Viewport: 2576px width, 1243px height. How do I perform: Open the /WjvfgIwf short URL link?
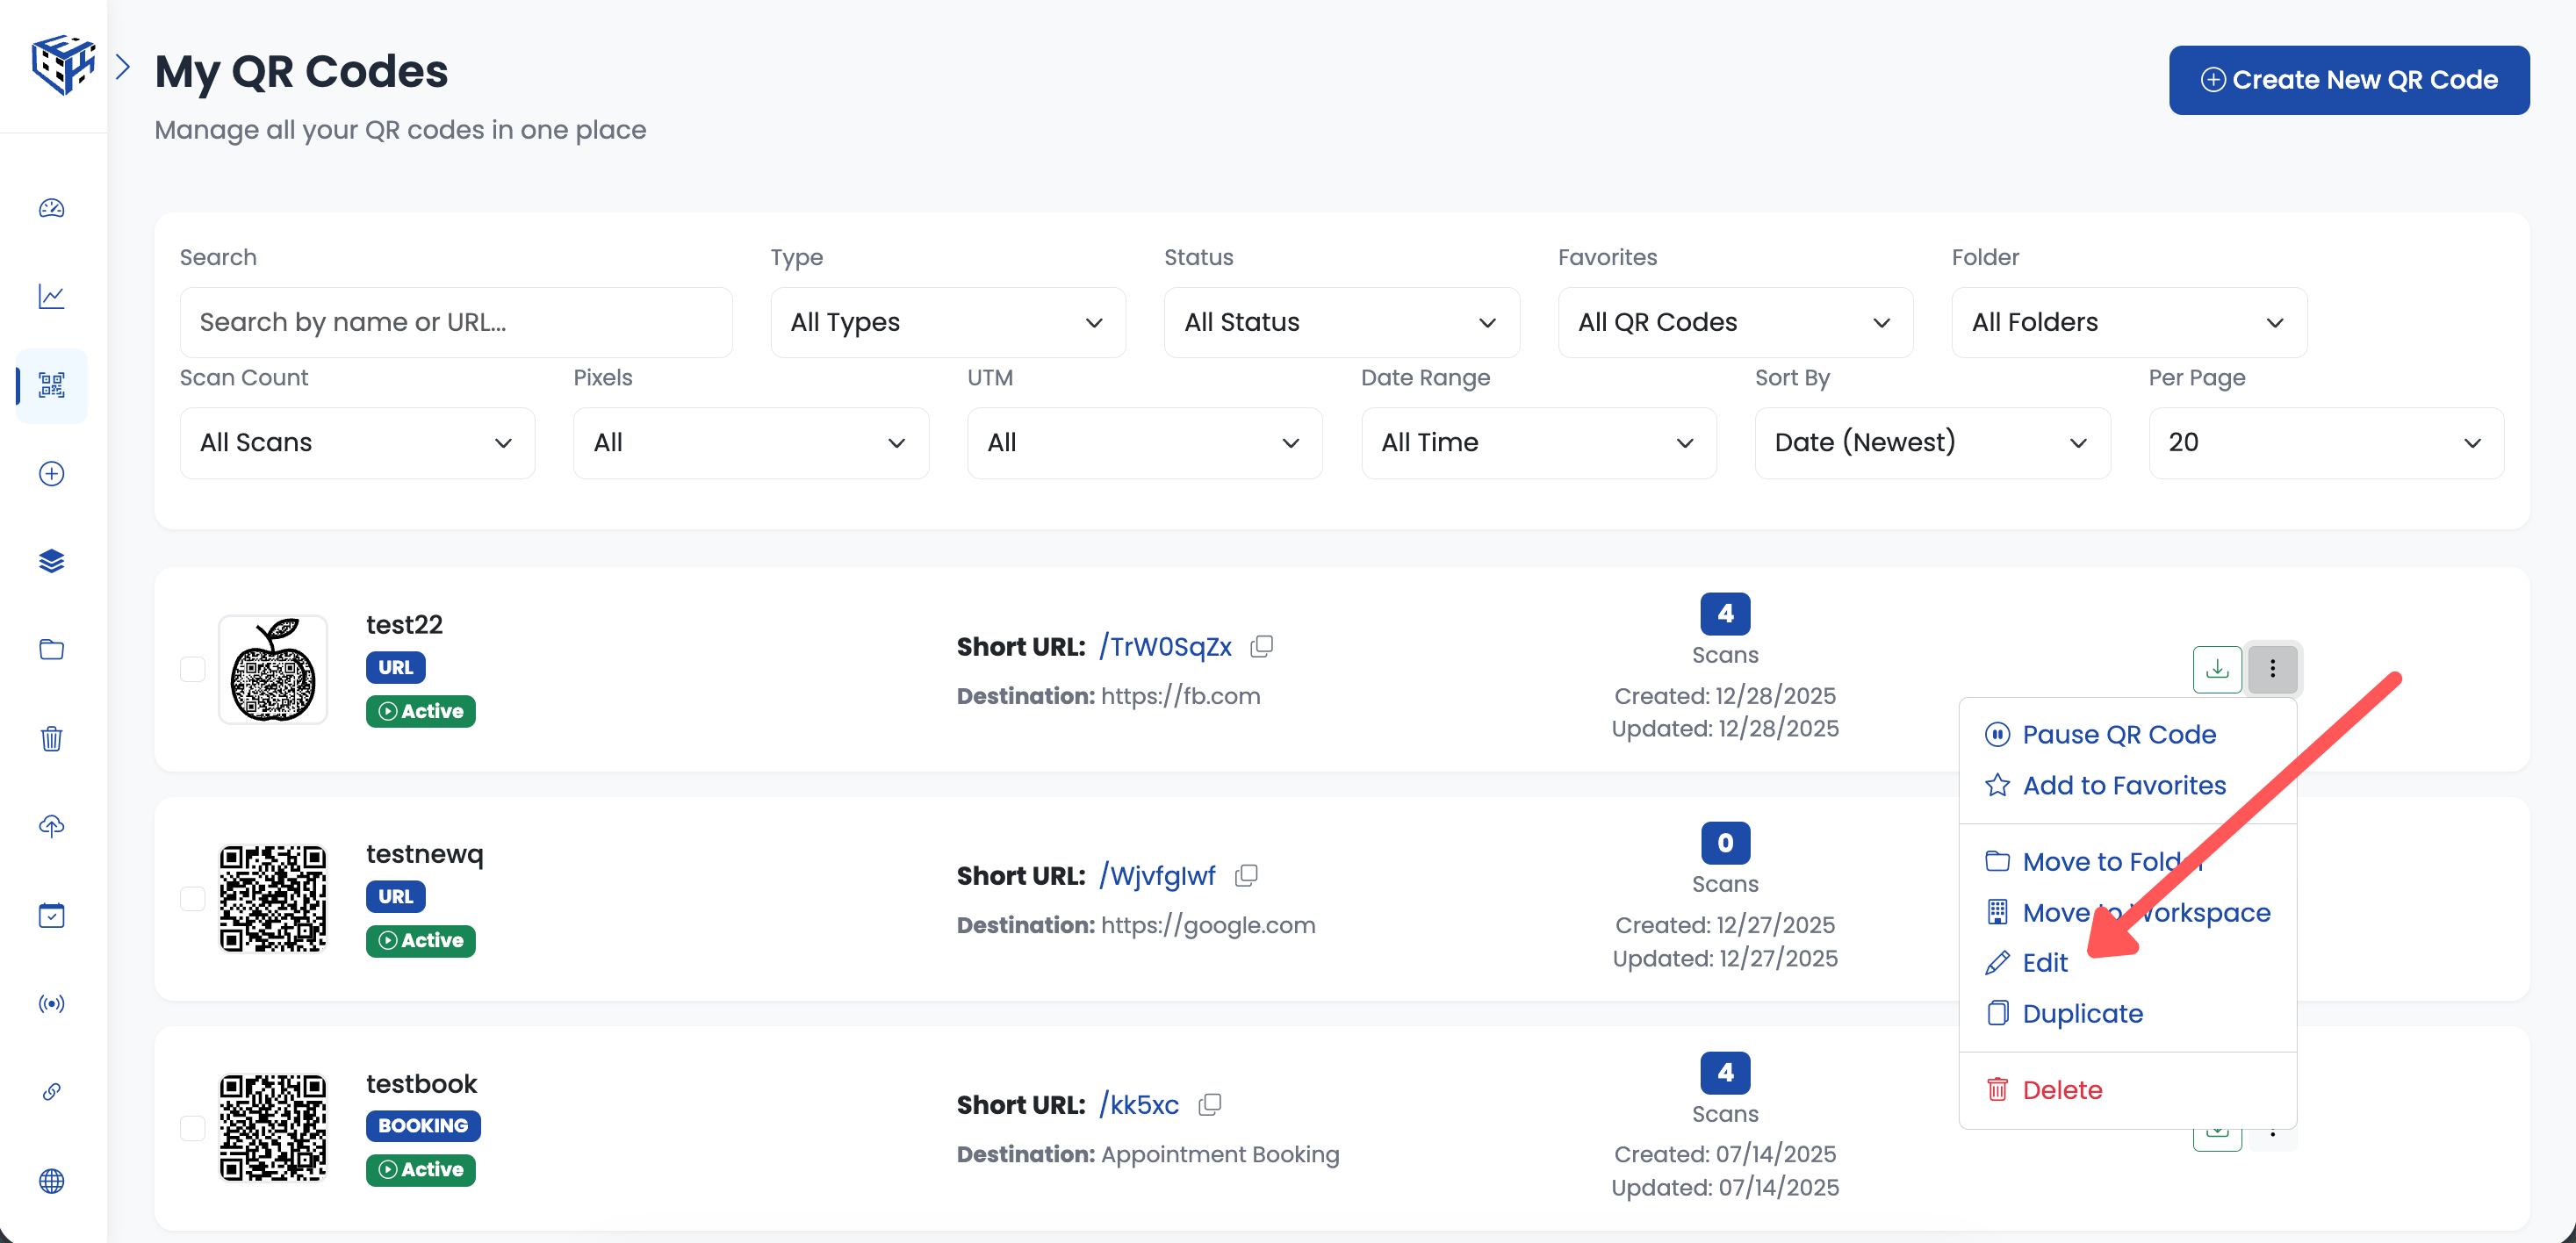tap(1157, 876)
